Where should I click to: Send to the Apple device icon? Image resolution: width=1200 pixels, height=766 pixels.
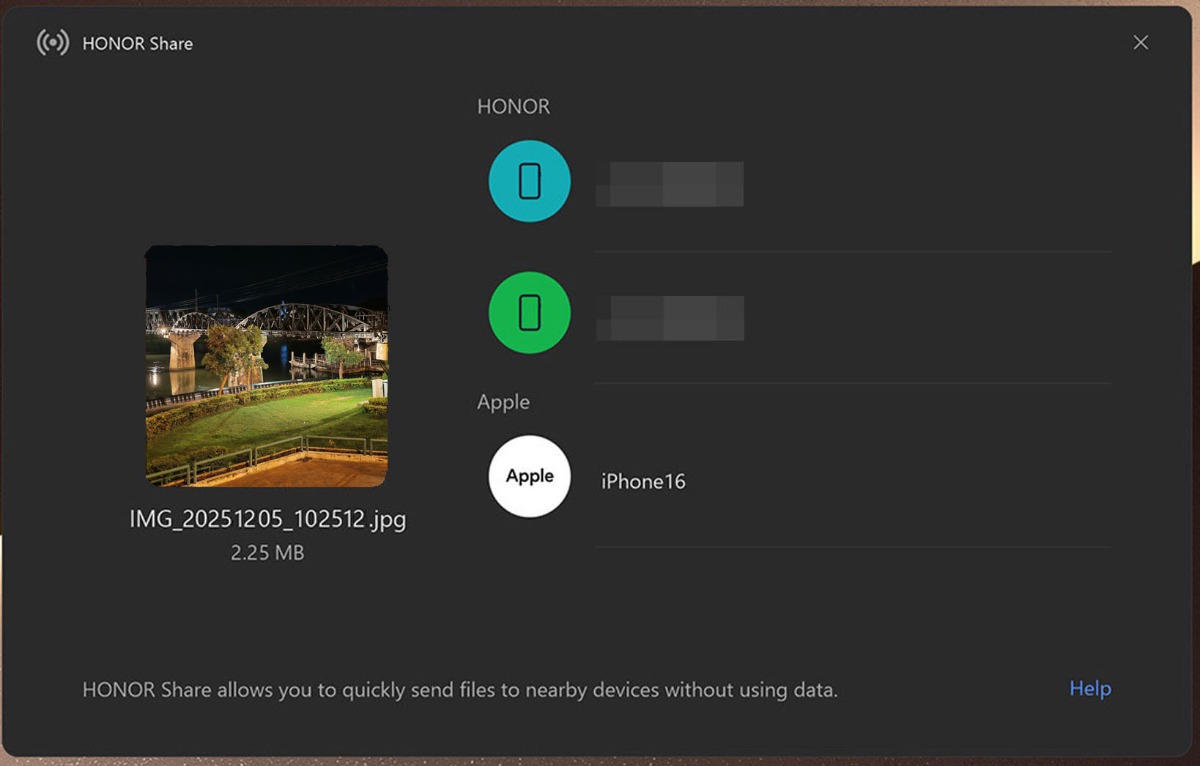[529, 476]
